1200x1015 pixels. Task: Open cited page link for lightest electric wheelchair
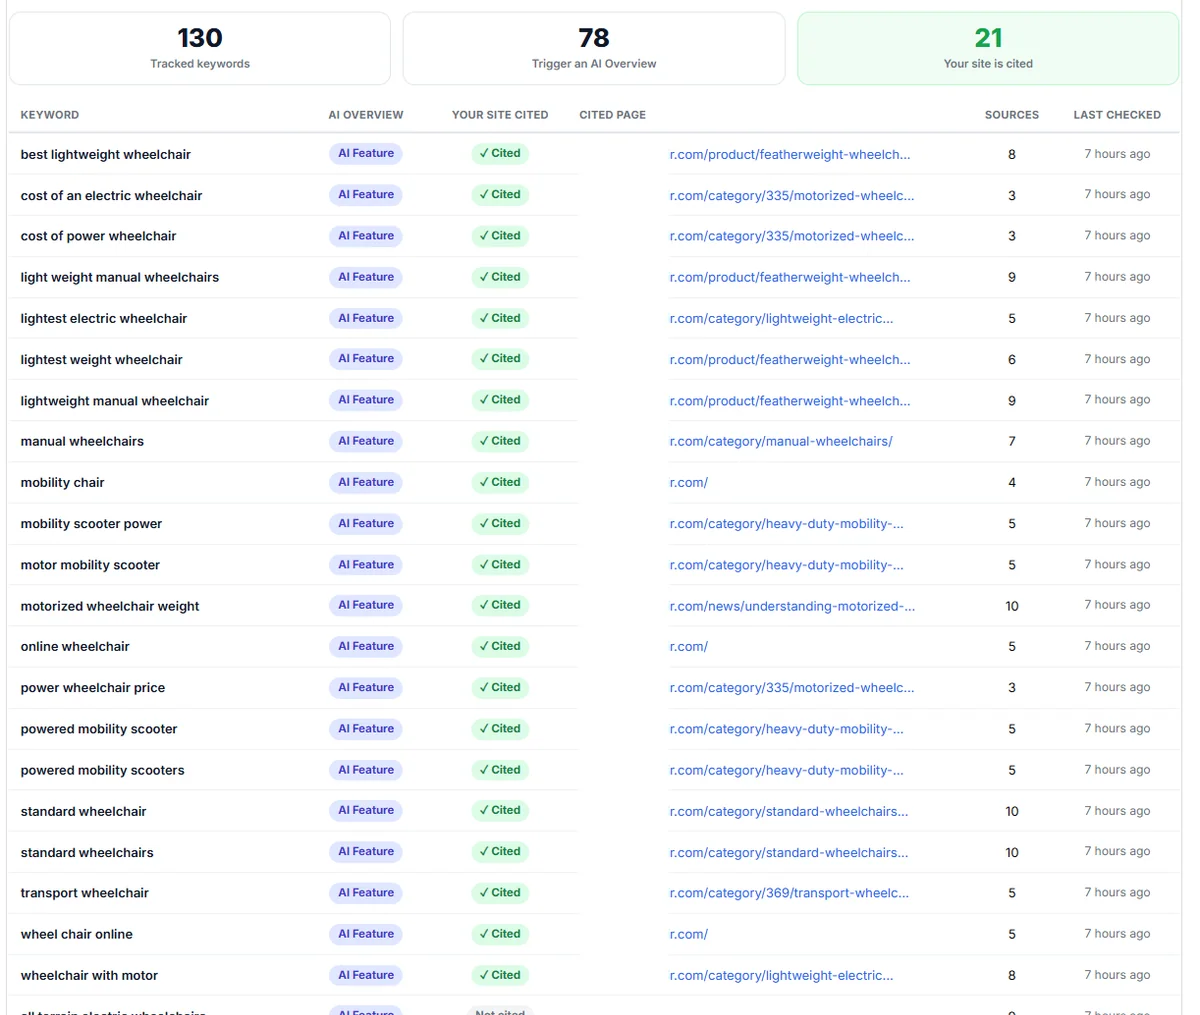click(781, 318)
